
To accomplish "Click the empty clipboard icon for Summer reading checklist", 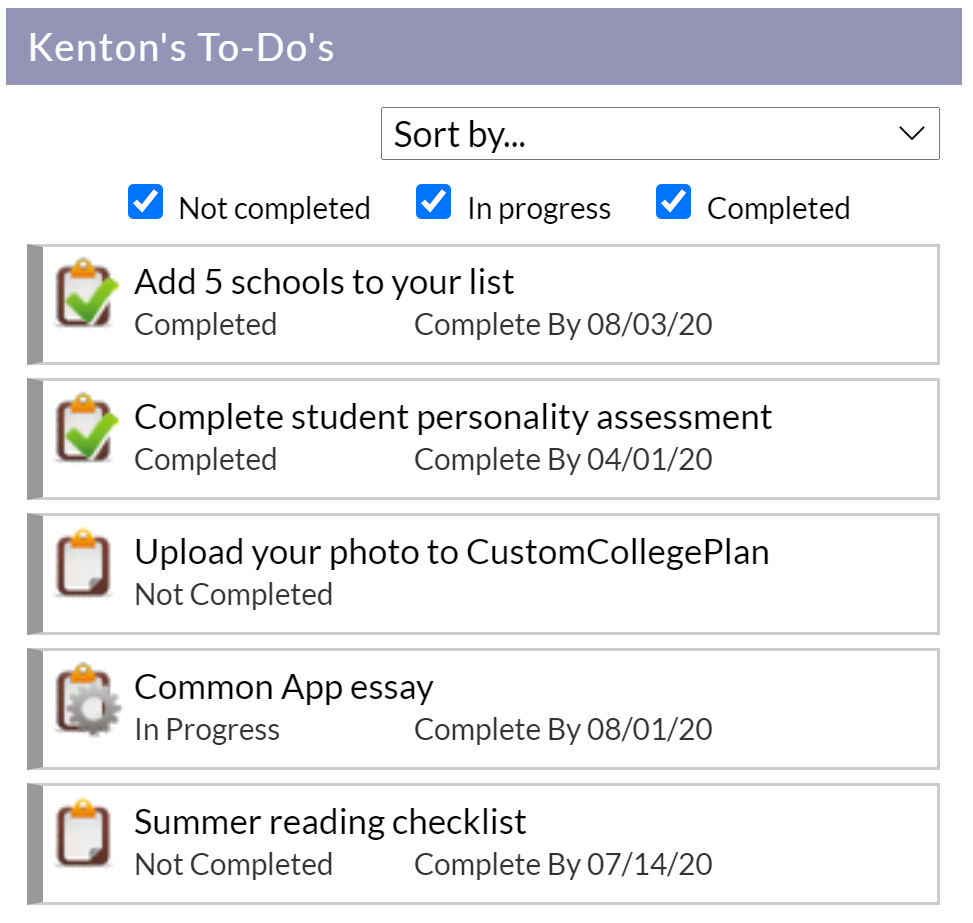I will click(x=84, y=833).
